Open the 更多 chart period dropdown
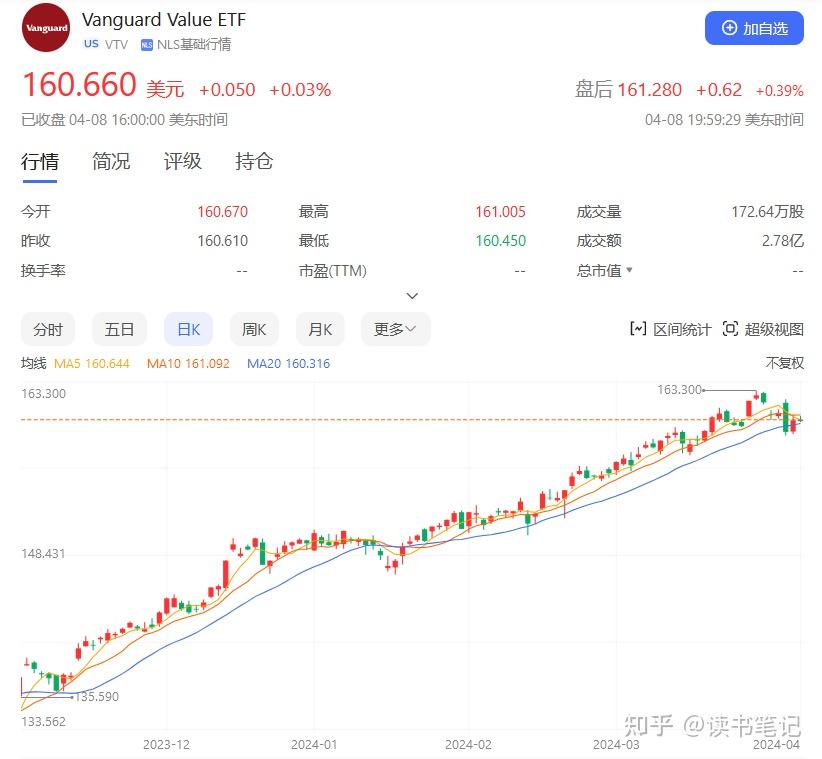822x759 pixels. tap(395, 329)
